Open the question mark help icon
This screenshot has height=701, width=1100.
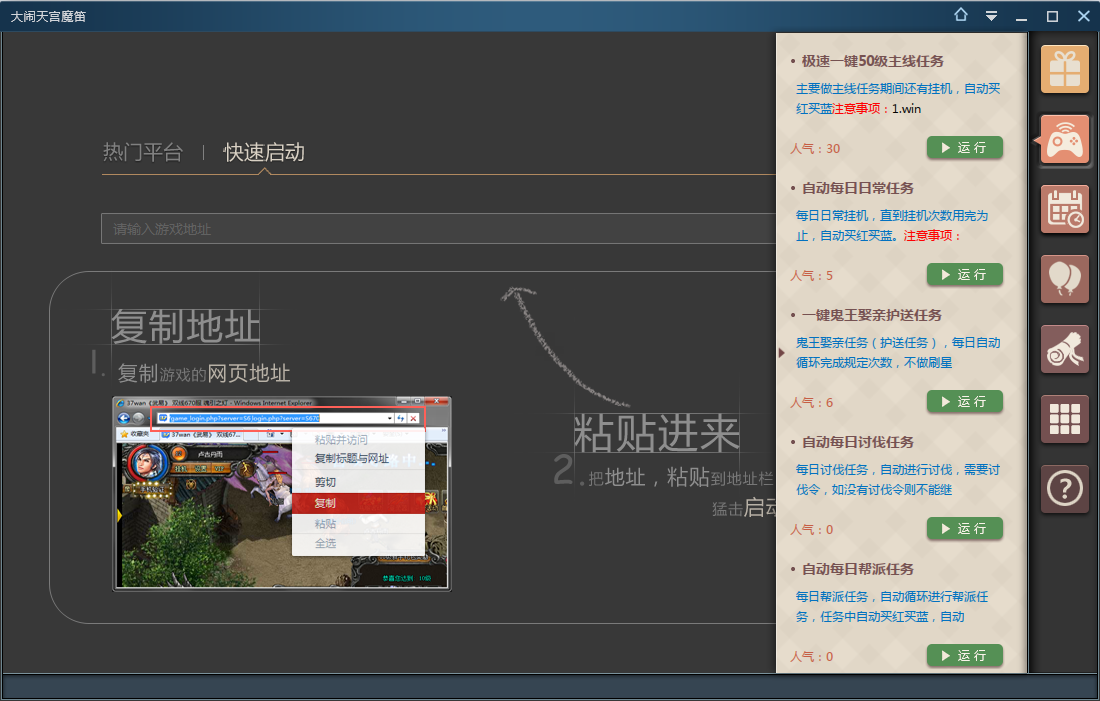click(1064, 489)
